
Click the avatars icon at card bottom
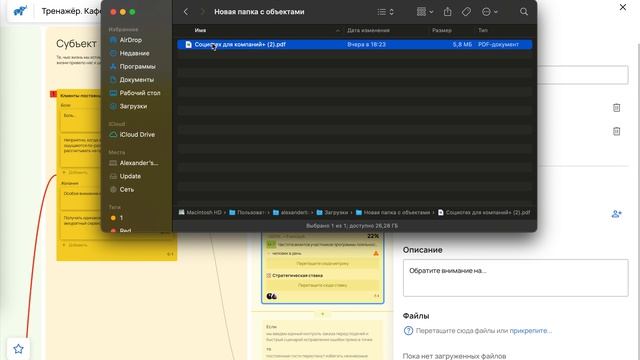[x=271, y=296]
